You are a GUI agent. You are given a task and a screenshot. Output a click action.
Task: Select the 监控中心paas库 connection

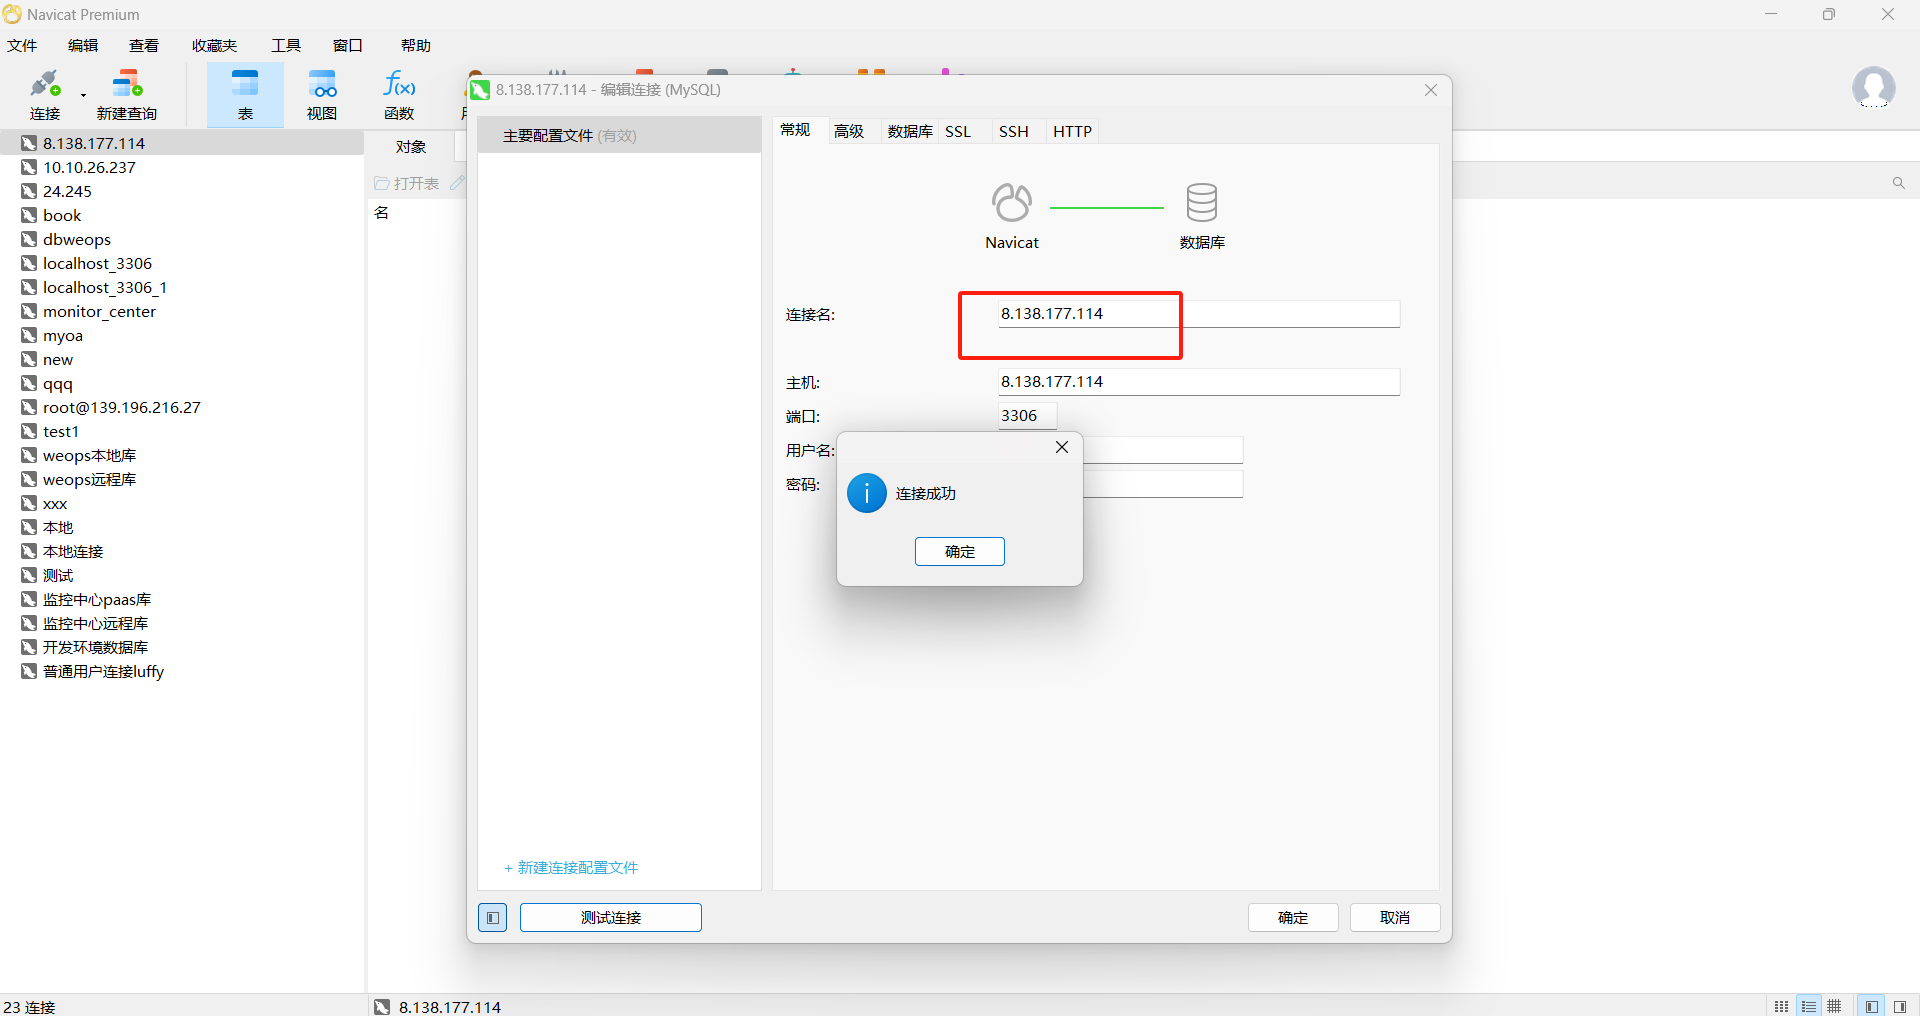pos(96,599)
